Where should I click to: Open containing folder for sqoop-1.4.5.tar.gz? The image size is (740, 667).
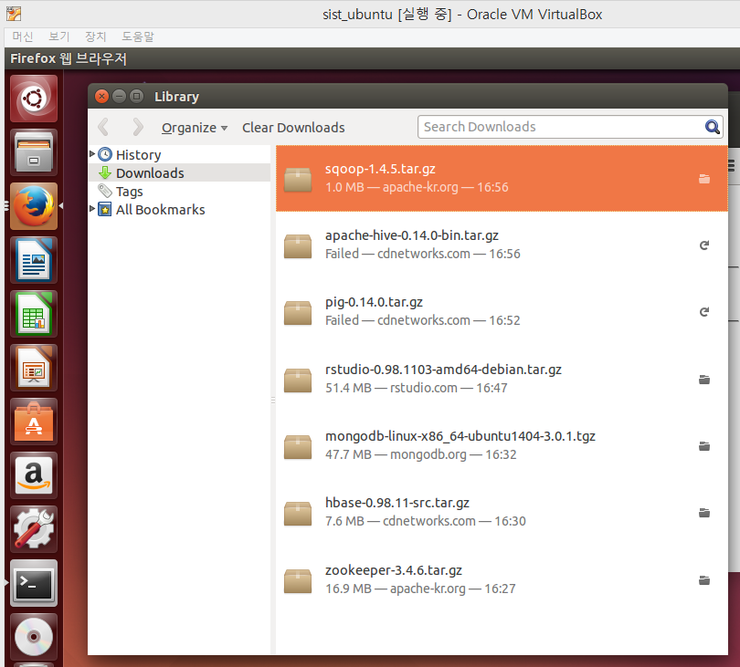pyautogui.click(x=704, y=179)
